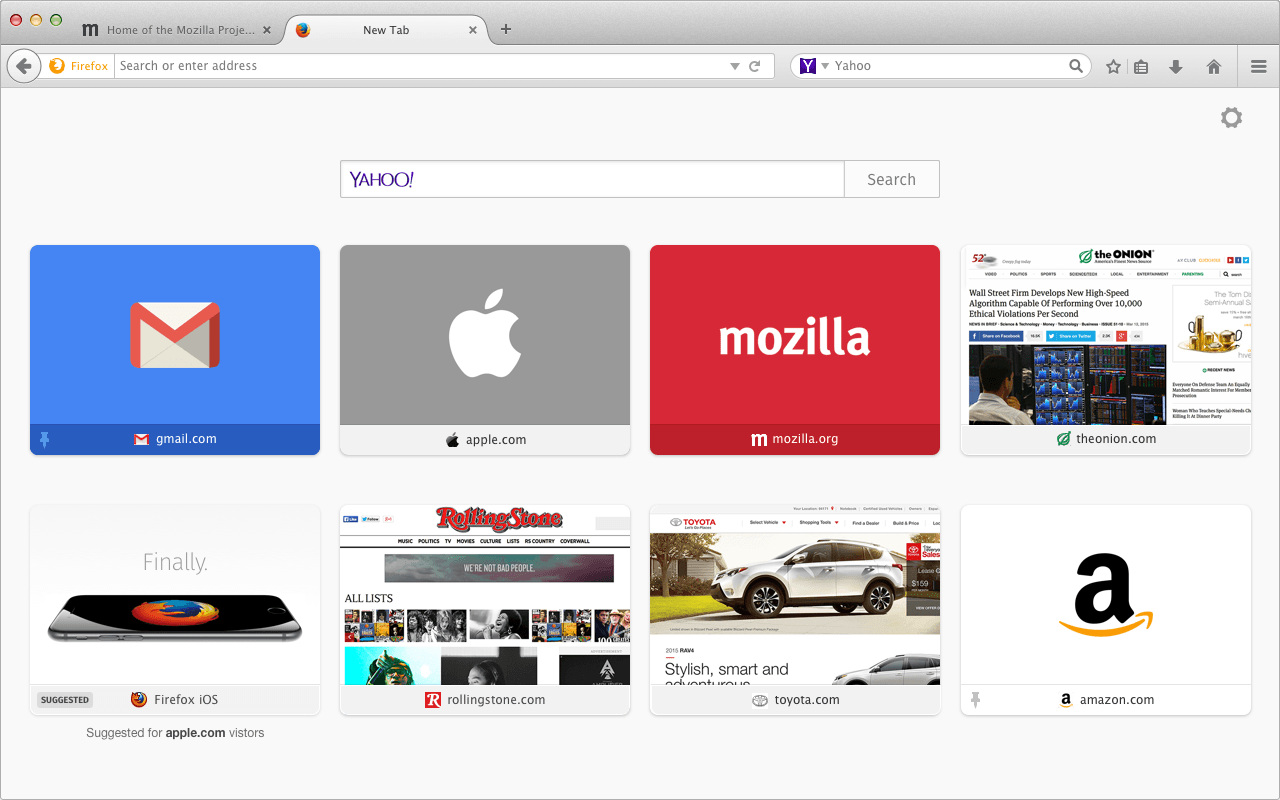
Task: Open the hamburger menu icon
Action: click(x=1259, y=67)
